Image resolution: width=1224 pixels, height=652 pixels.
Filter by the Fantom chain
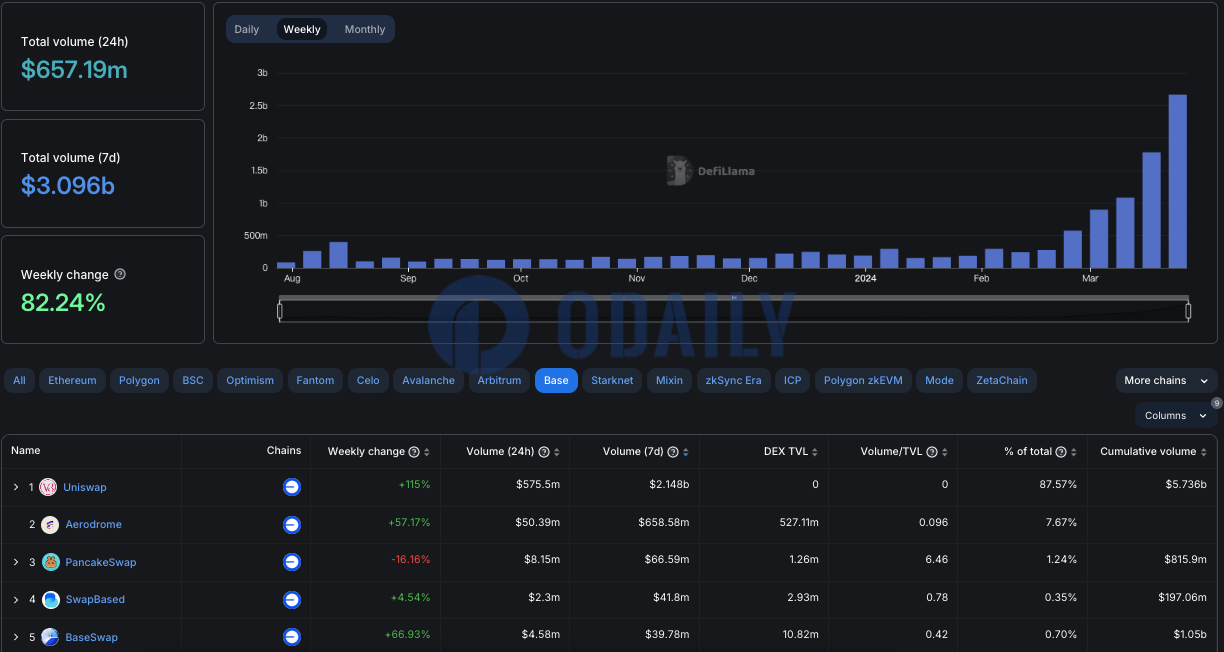pos(315,380)
